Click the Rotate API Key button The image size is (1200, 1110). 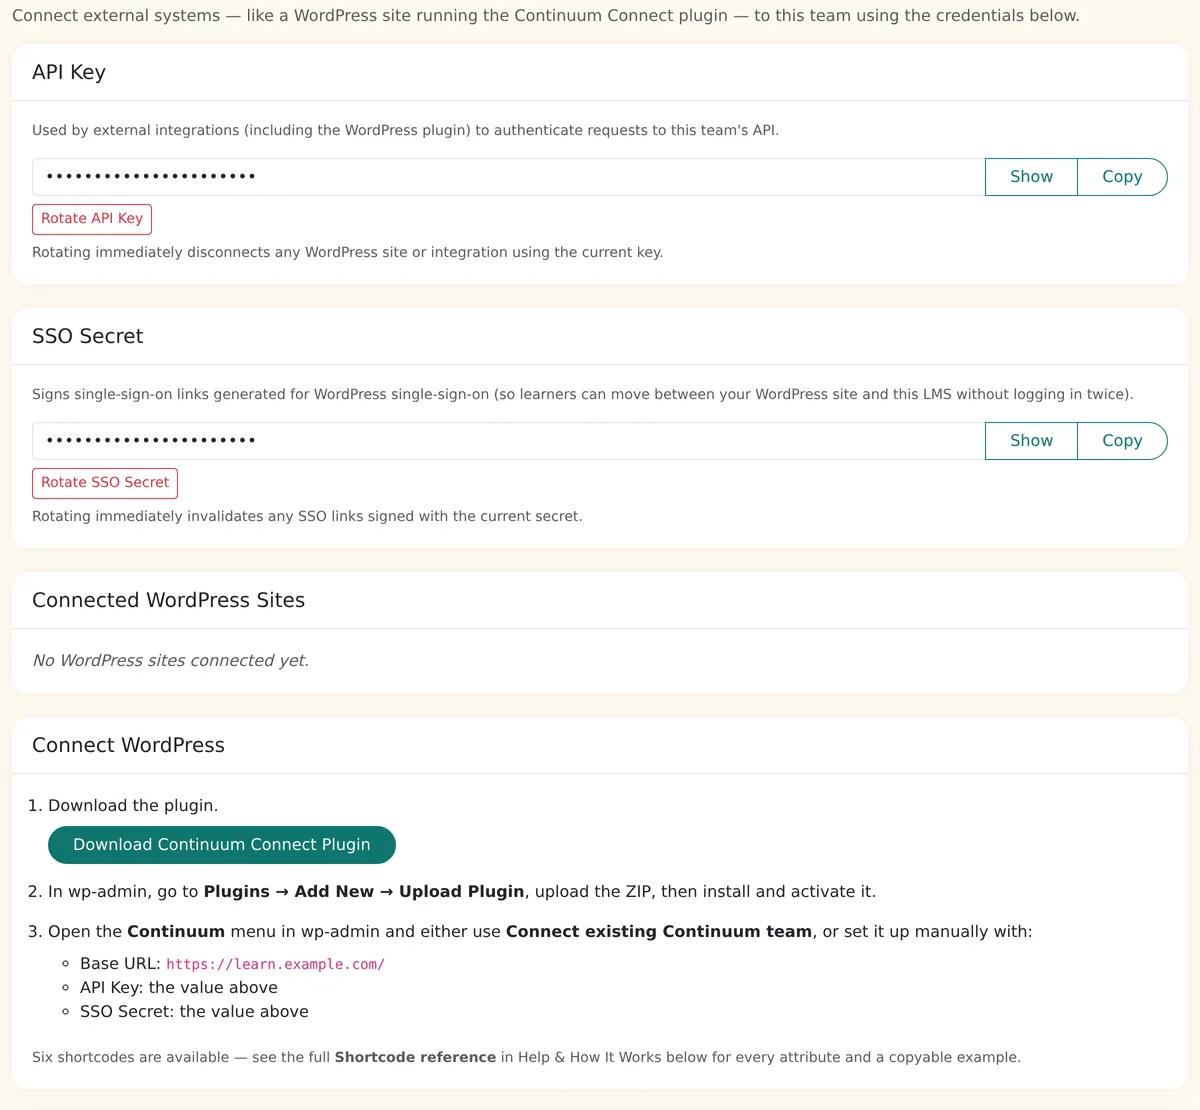click(x=92, y=219)
